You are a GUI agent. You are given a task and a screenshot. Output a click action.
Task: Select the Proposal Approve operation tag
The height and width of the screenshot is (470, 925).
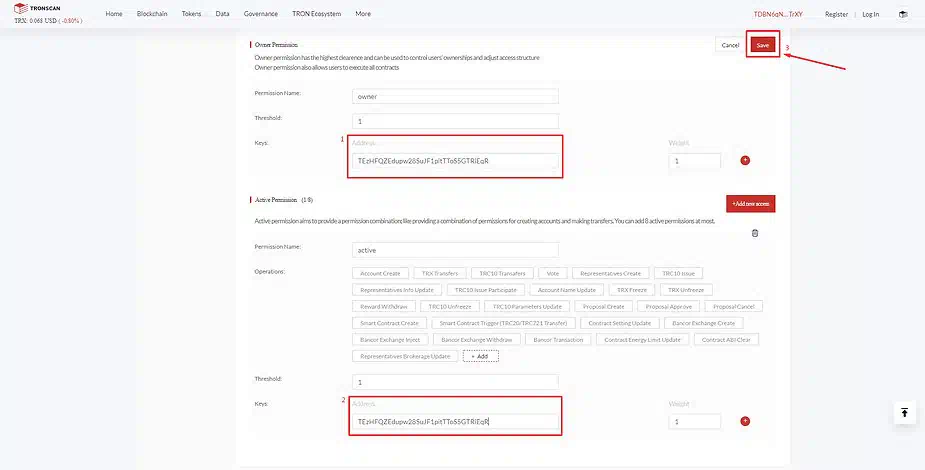click(x=668, y=306)
